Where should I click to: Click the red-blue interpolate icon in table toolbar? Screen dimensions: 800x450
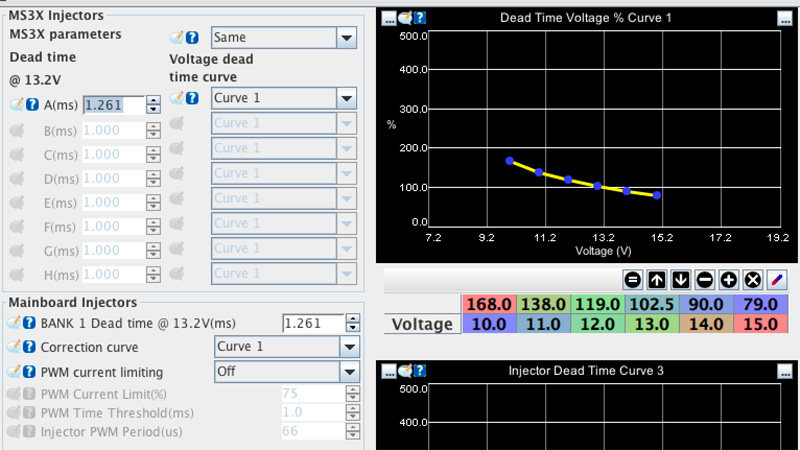777,280
